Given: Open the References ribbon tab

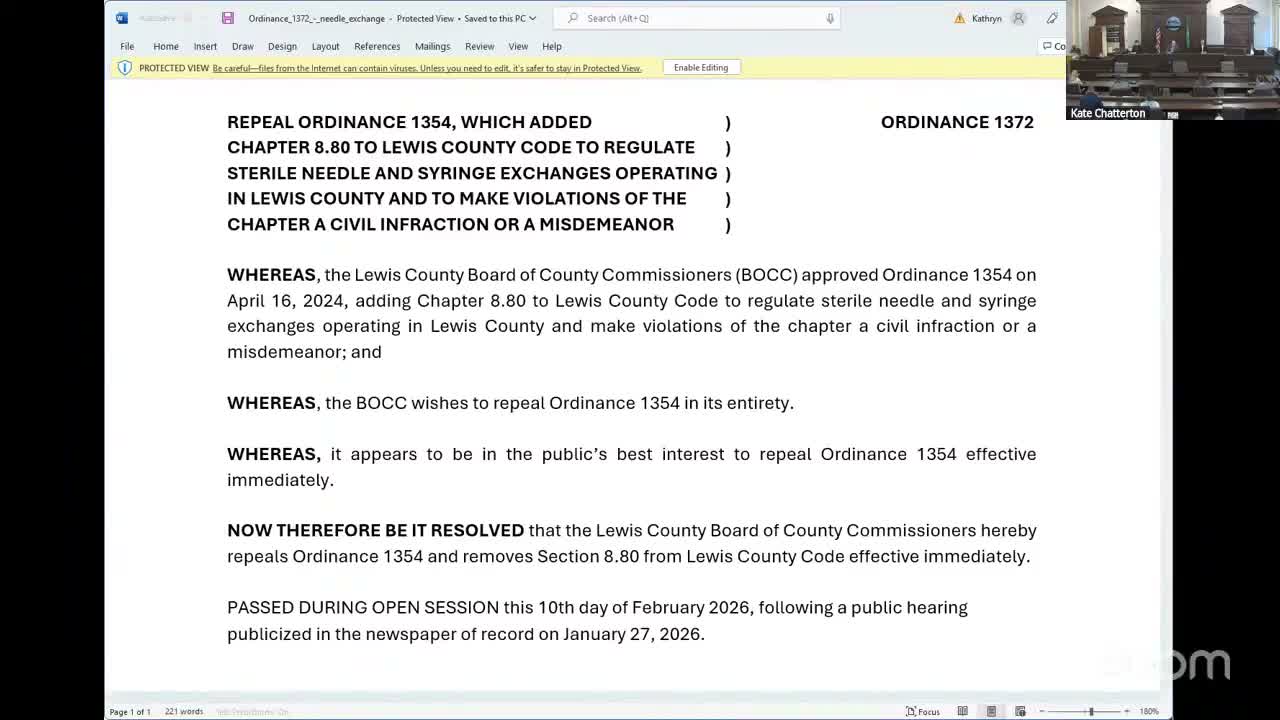Looking at the screenshot, I should [x=377, y=46].
